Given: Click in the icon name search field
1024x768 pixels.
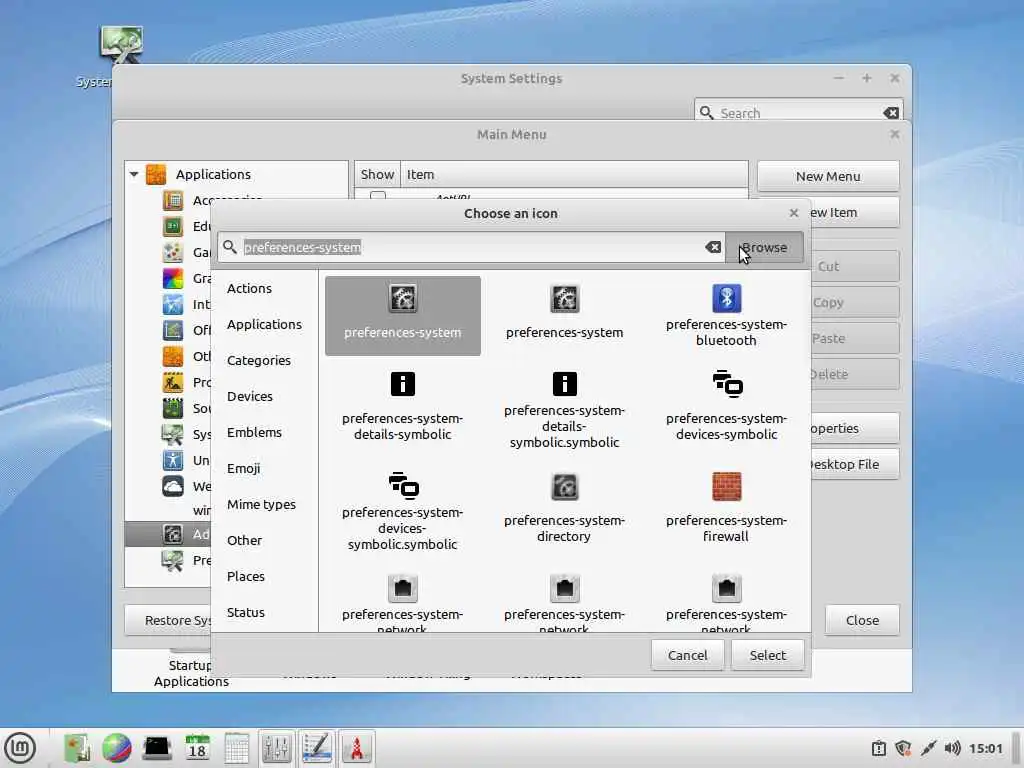Looking at the screenshot, I should click(472, 247).
